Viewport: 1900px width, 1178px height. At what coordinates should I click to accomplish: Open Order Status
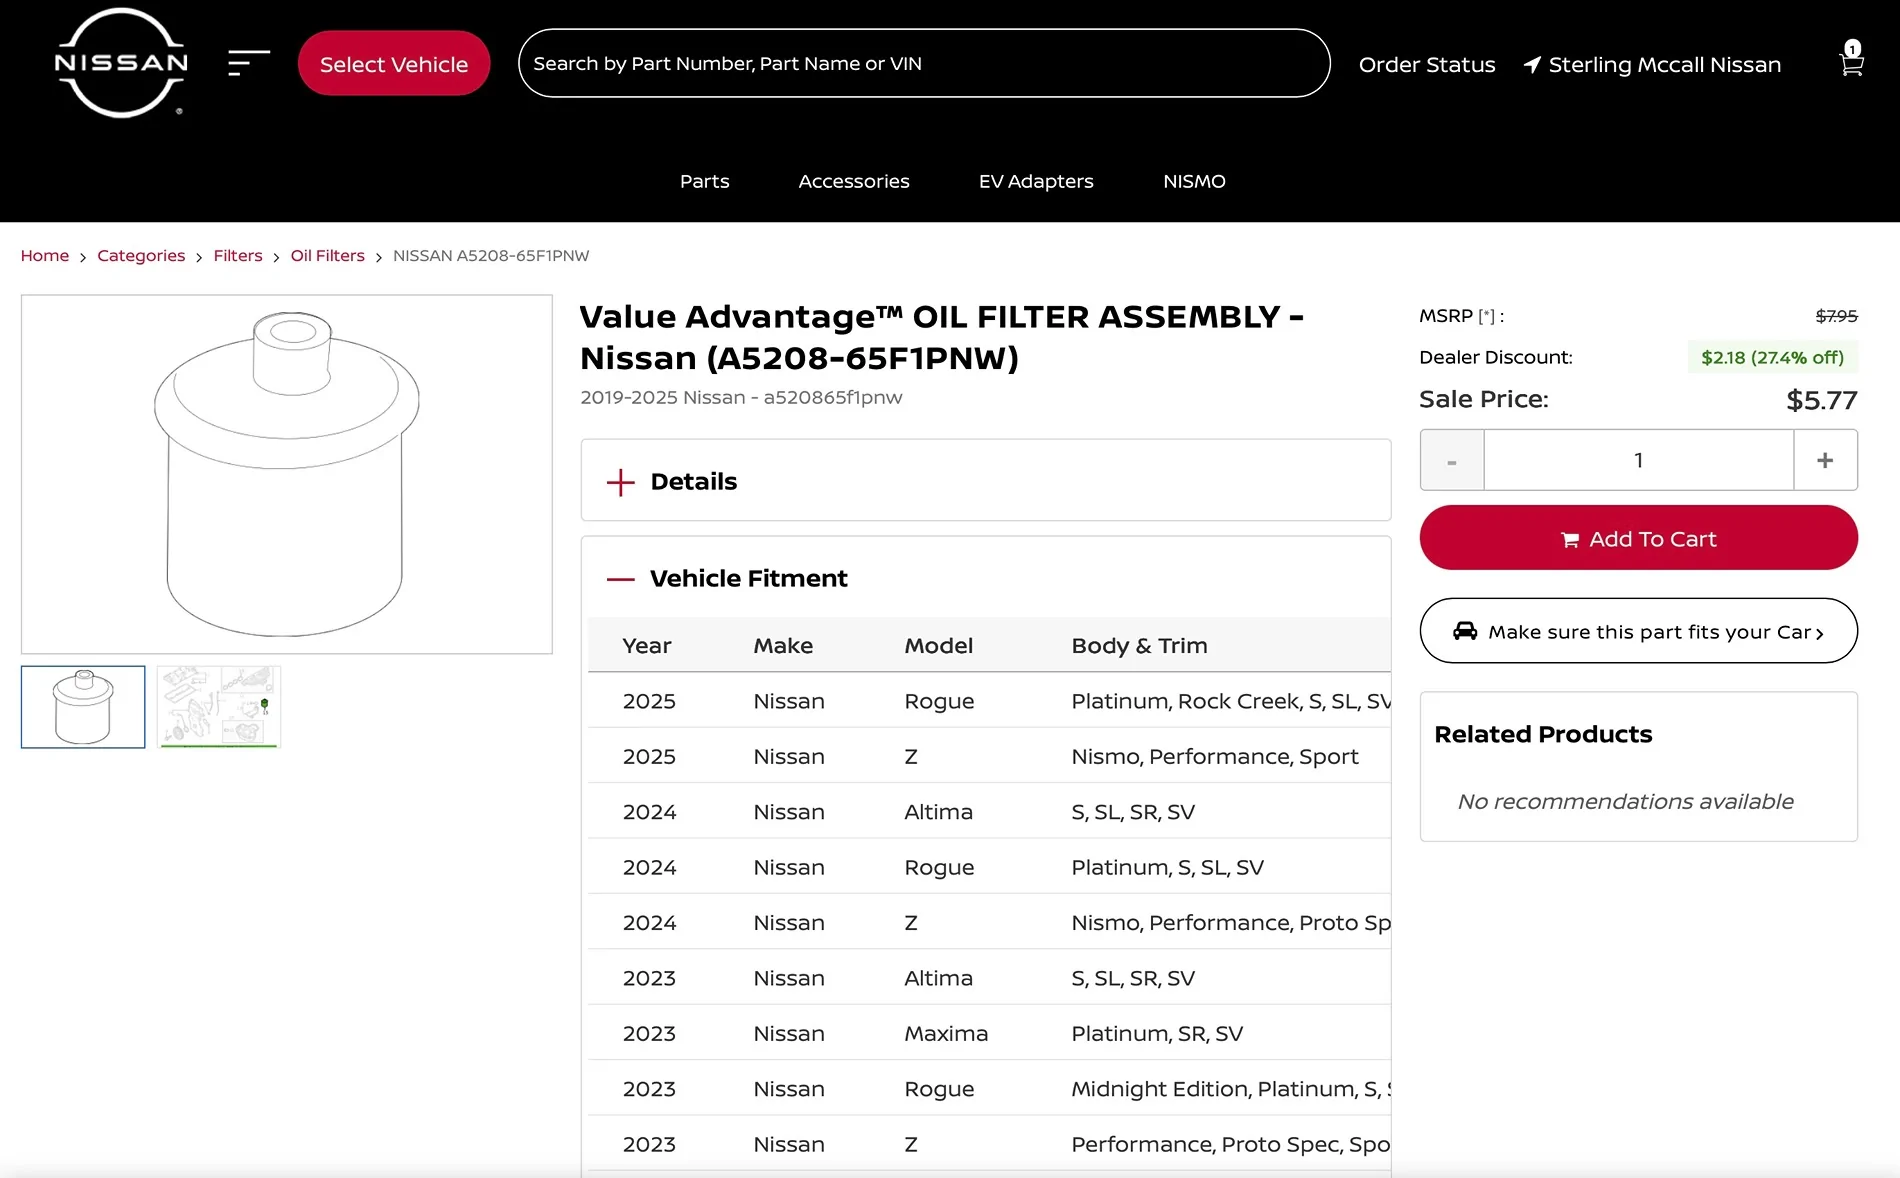(x=1427, y=65)
